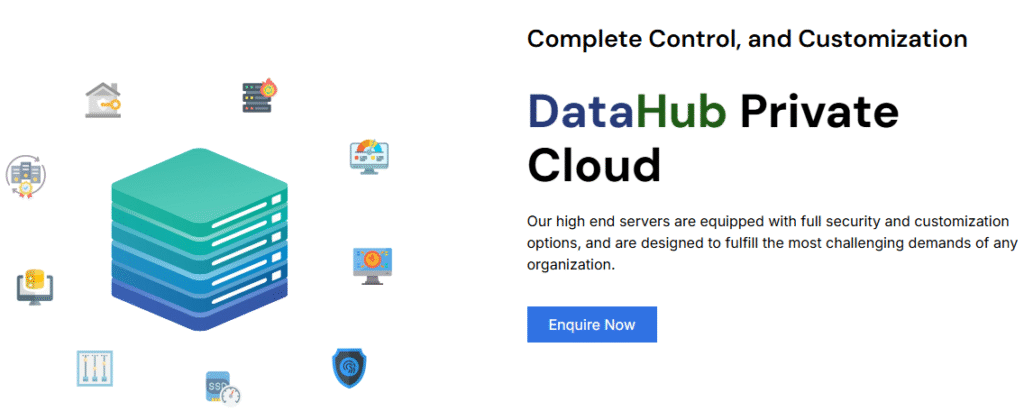Screen dimensions: 1024x411
Task: Click the blue monitor with orange circle
Action: pos(372,265)
